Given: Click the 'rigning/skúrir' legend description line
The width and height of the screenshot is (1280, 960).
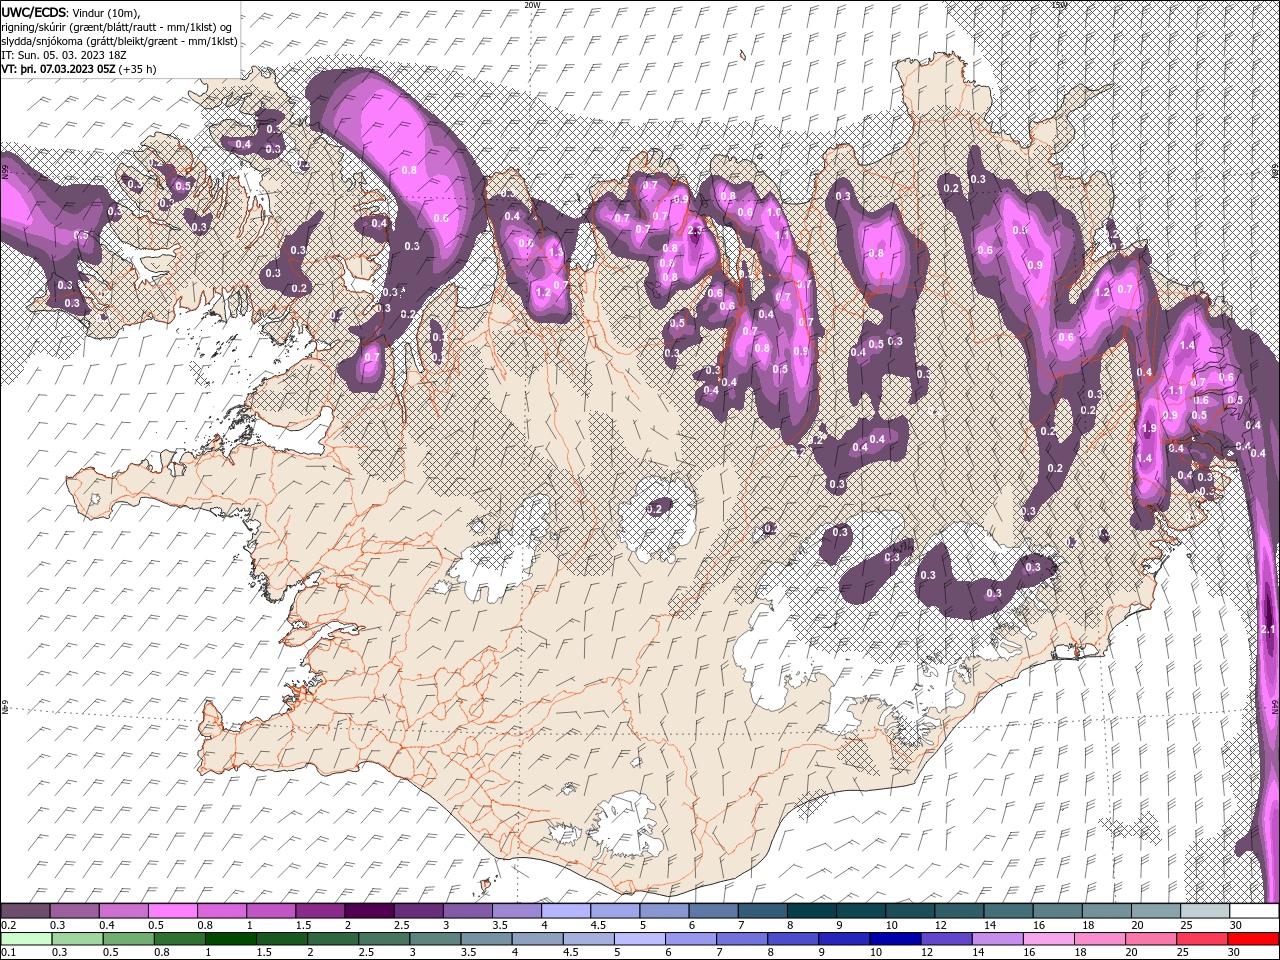Looking at the screenshot, I should pos(118,26).
